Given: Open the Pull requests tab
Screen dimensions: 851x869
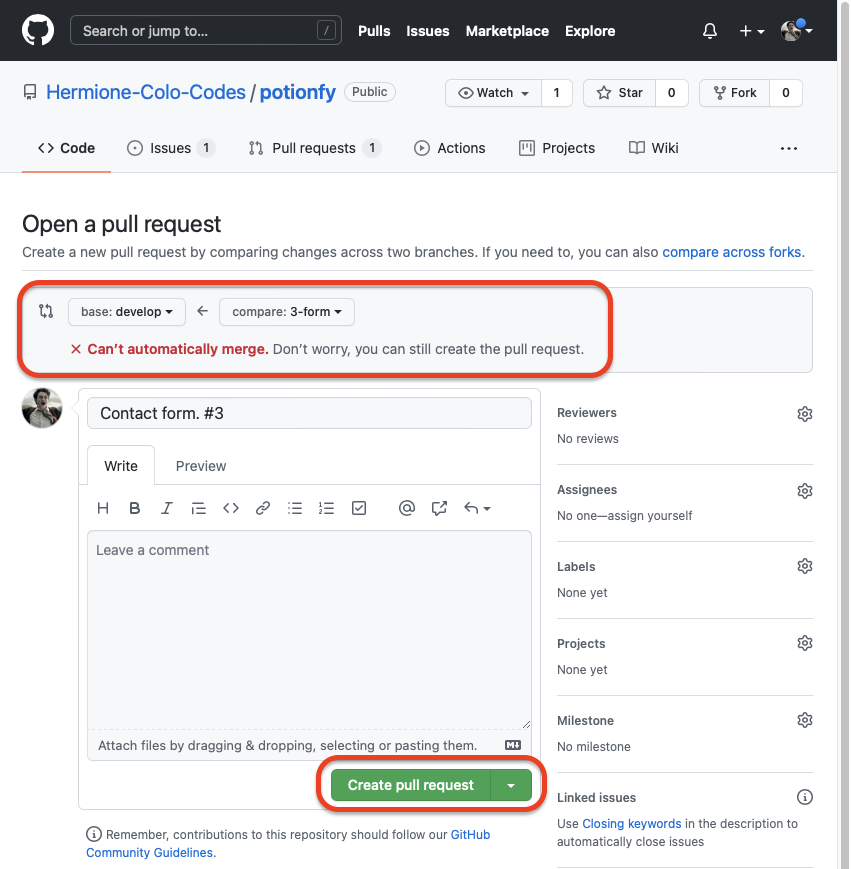Looking at the screenshot, I should 313,148.
